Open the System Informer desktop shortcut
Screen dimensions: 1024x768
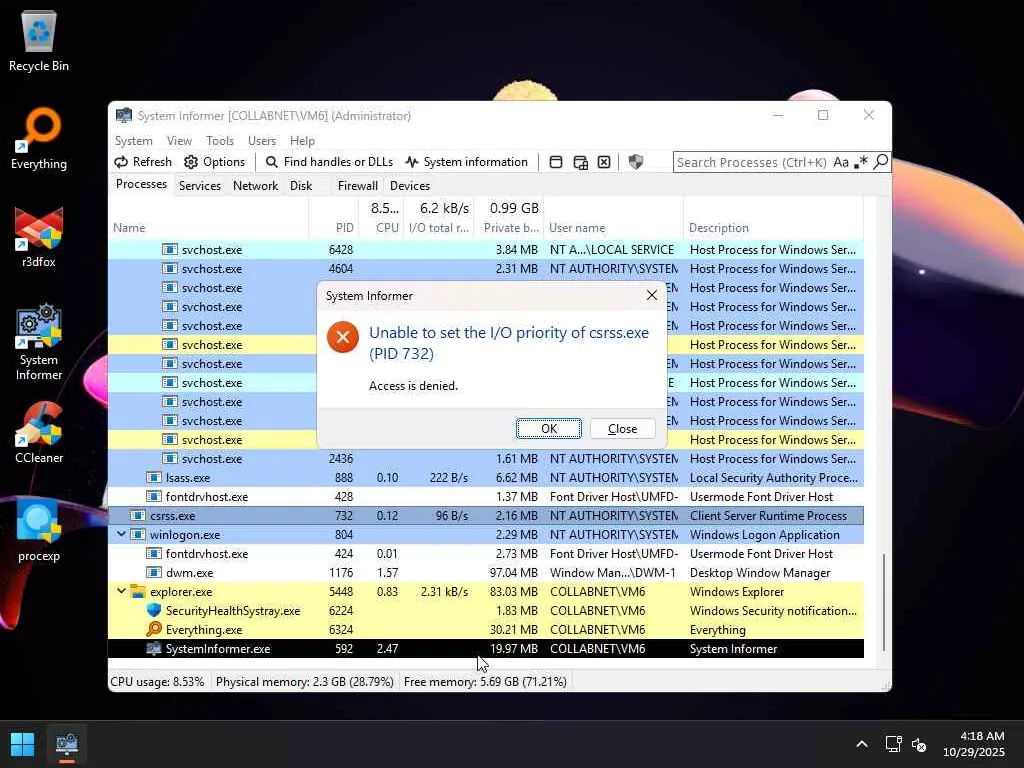[x=39, y=342]
